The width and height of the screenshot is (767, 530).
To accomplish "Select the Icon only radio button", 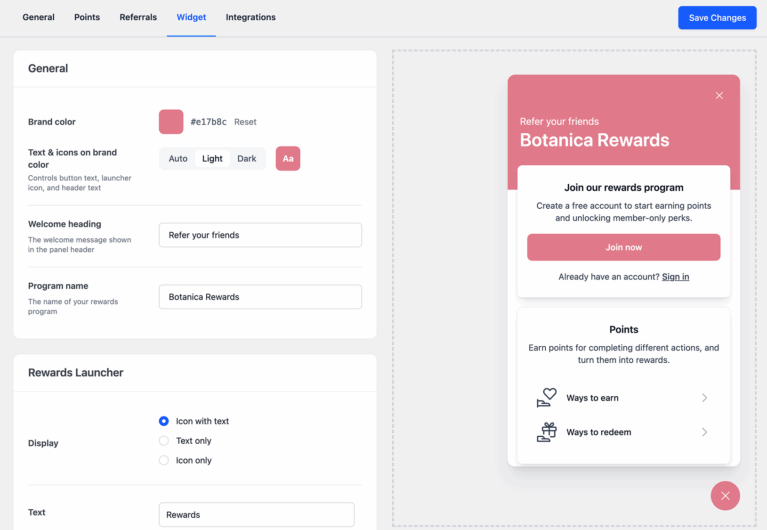I will coord(164,460).
